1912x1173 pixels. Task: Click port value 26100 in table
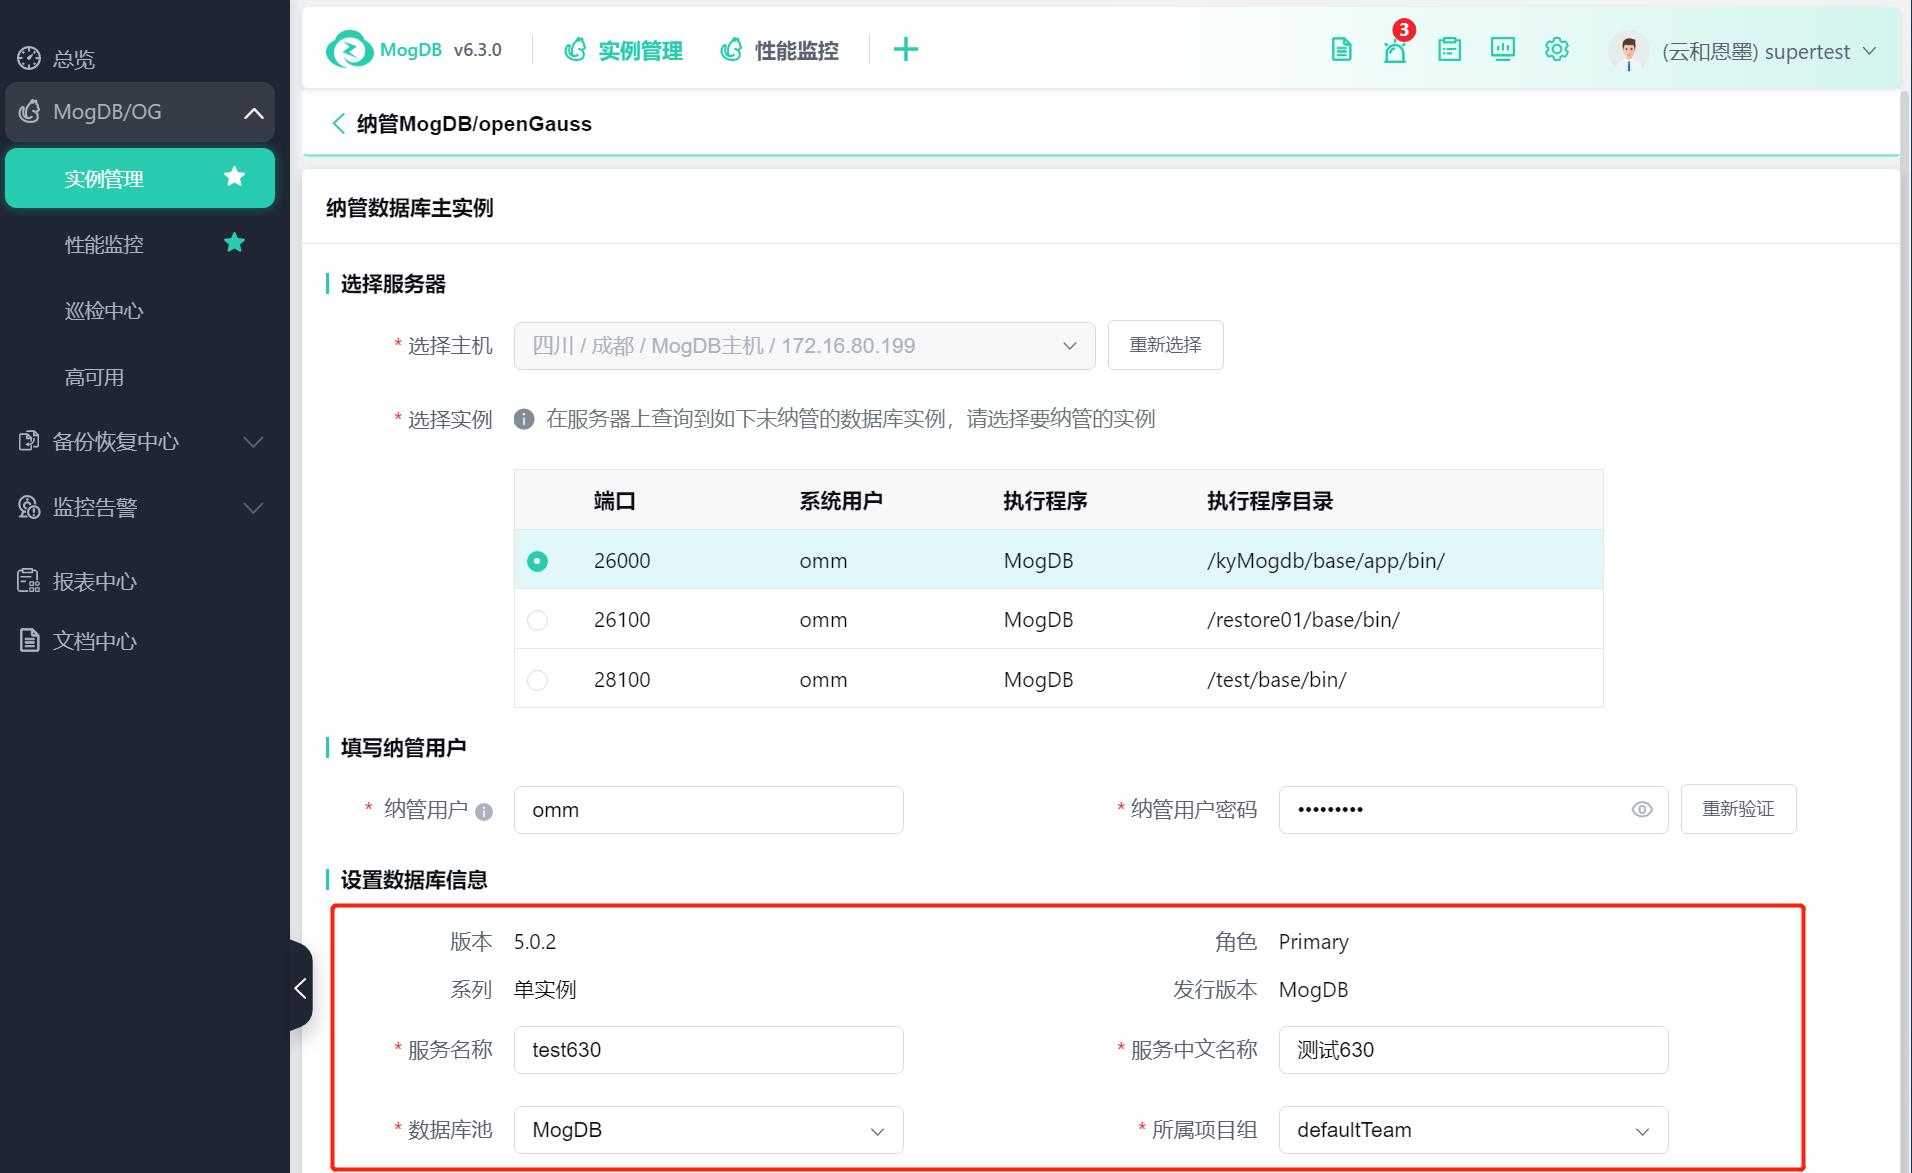click(x=622, y=620)
